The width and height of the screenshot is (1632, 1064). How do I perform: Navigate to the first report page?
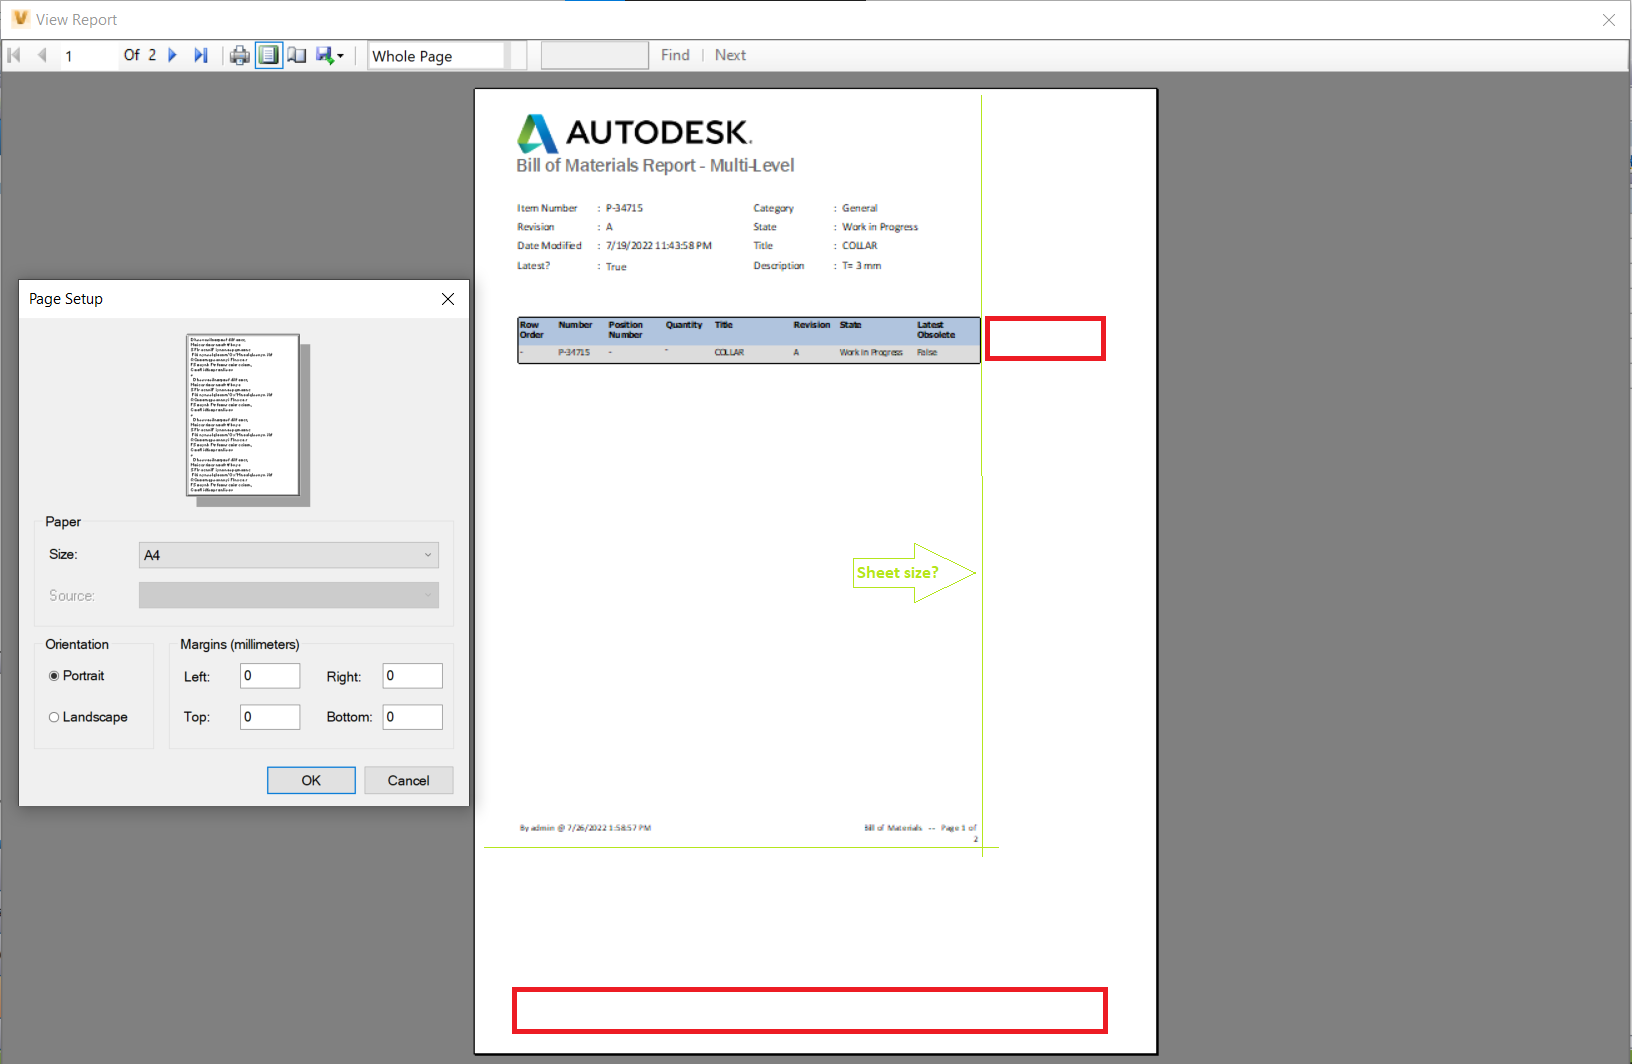(13, 55)
